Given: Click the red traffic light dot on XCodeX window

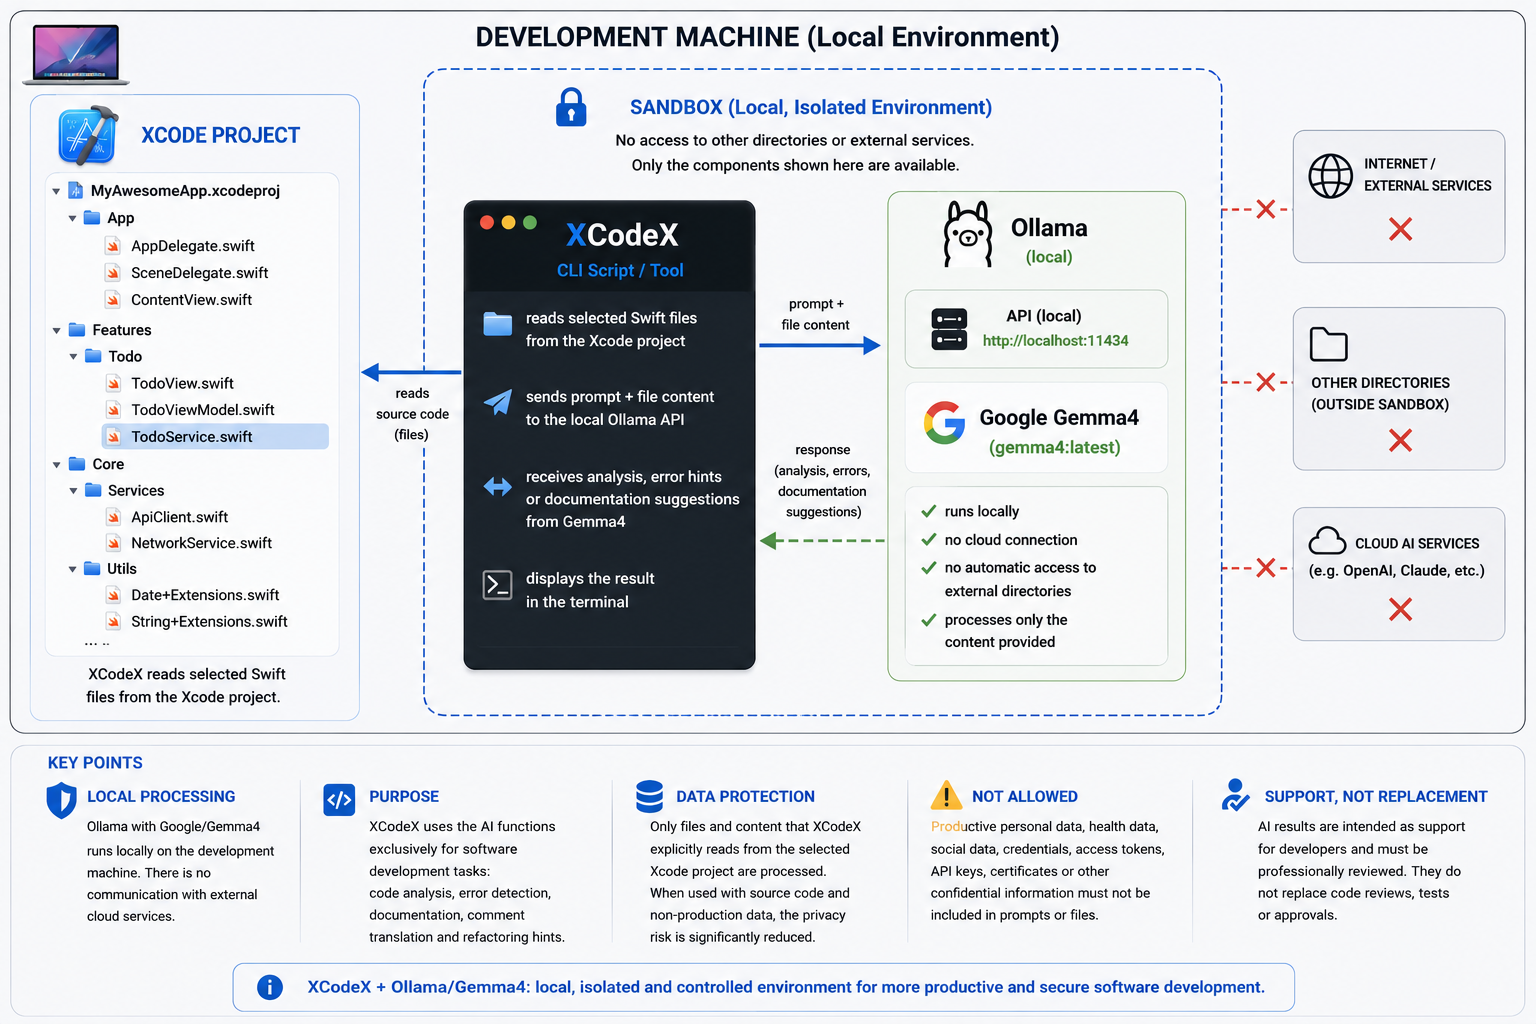Looking at the screenshot, I should click(487, 222).
